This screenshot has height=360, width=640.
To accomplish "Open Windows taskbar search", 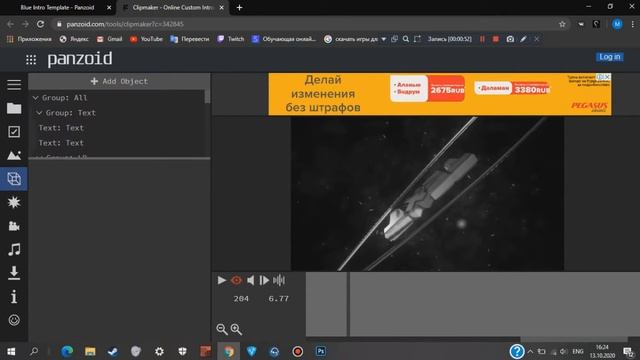I will point(34,351).
